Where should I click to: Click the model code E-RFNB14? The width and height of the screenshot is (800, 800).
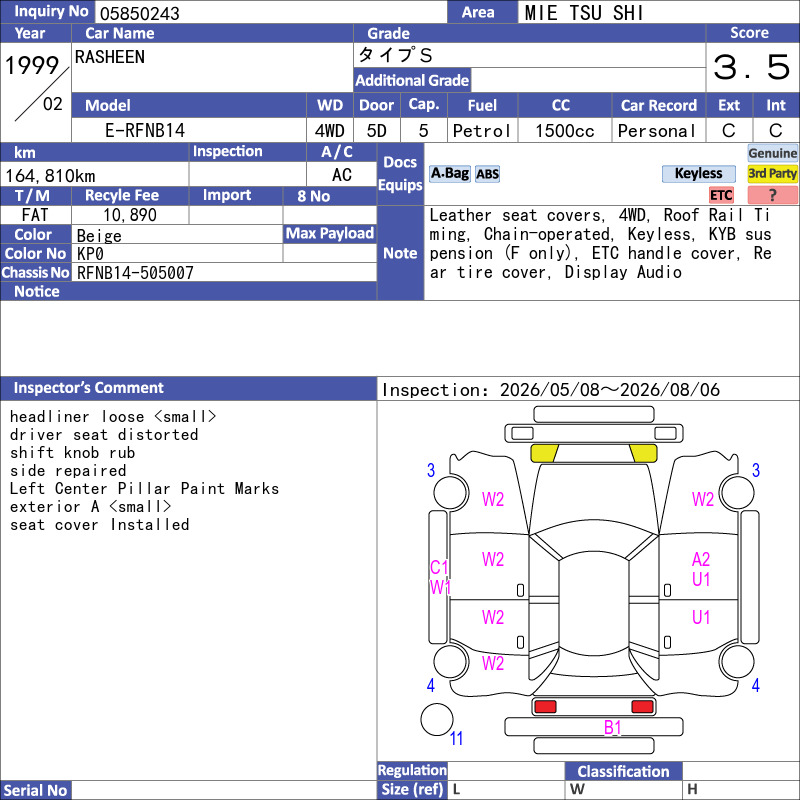pos(145,131)
